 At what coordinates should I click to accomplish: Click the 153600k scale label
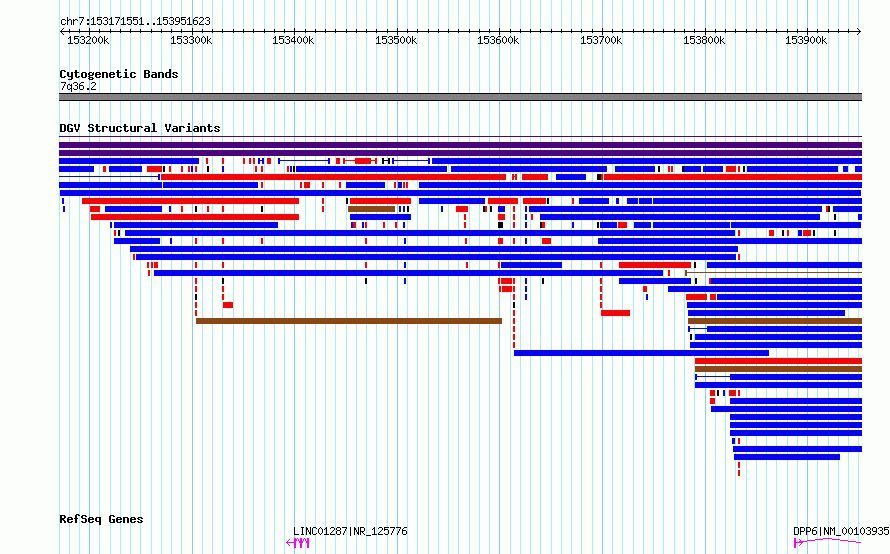coord(498,41)
